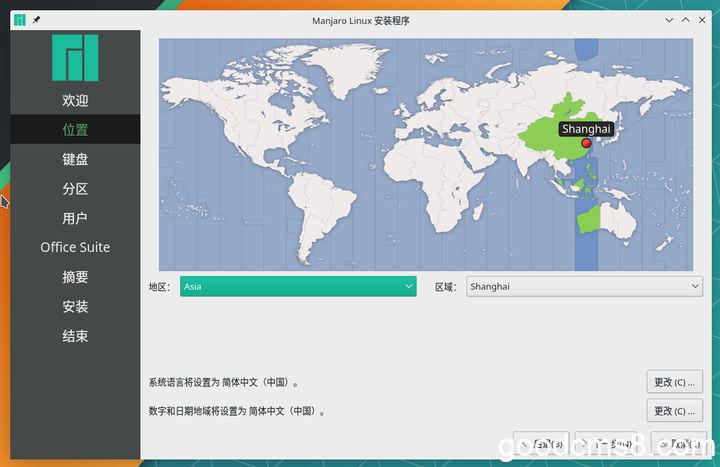The image size is (720, 467).
Task: Select the 安装 step in sidebar
Action: point(75,306)
